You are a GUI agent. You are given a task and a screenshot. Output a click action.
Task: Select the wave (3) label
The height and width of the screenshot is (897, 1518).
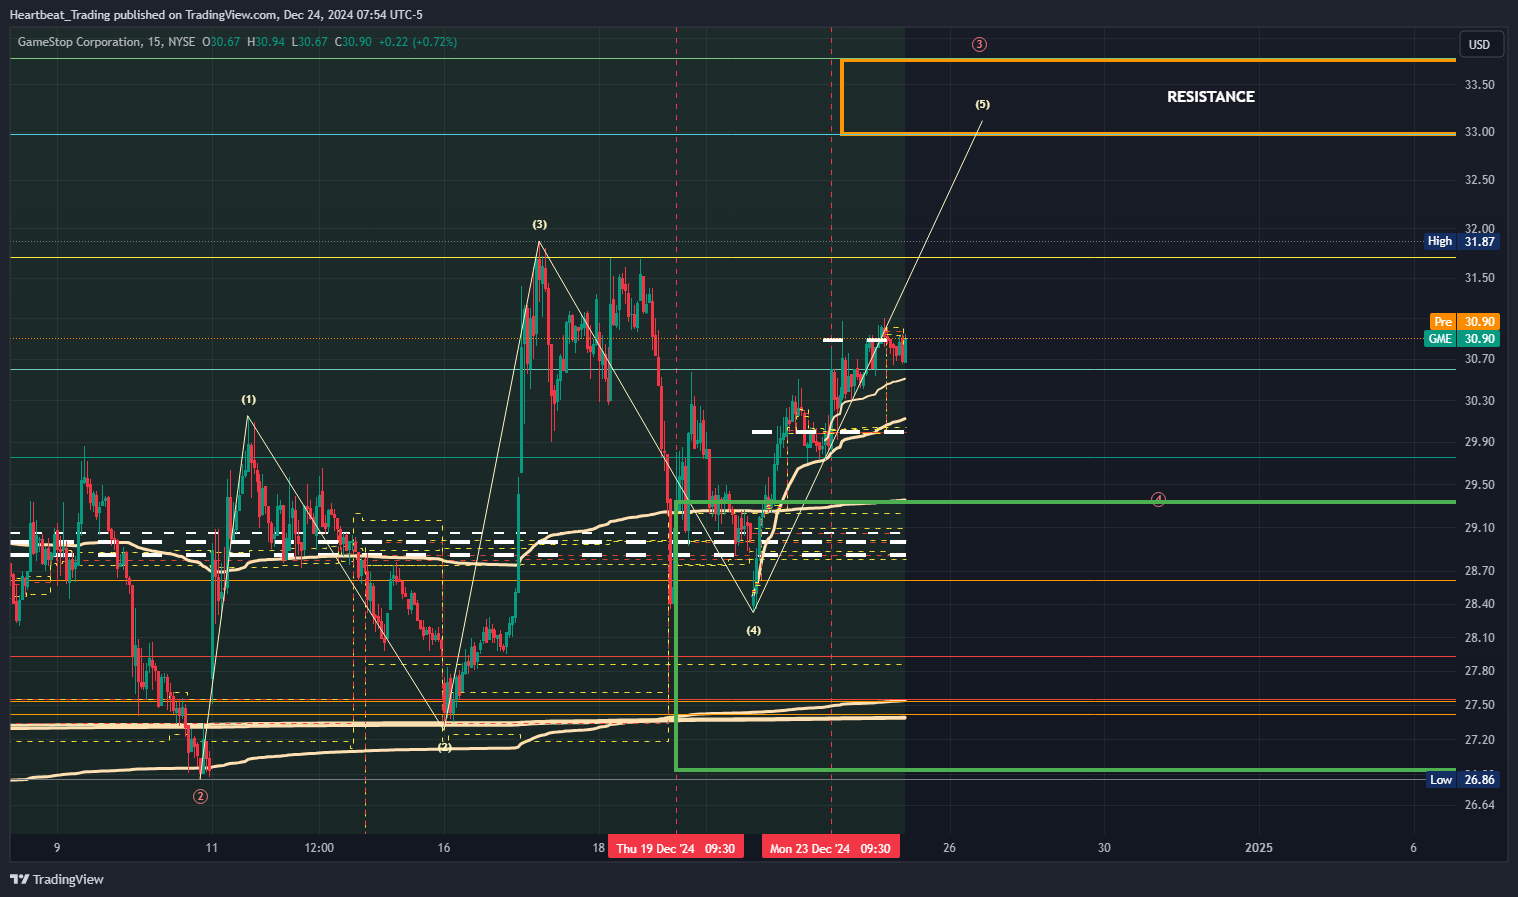click(539, 225)
